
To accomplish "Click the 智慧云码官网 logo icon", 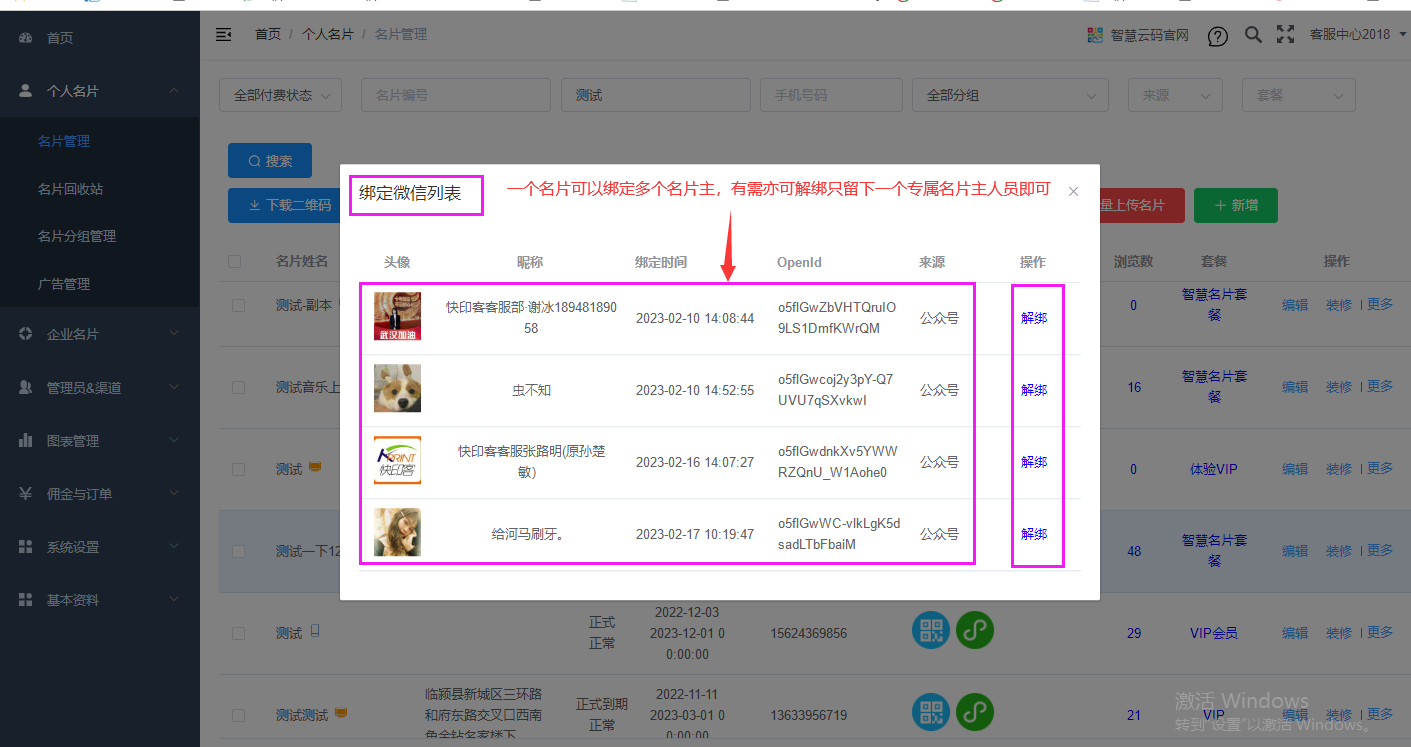I will click(1095, 35).
